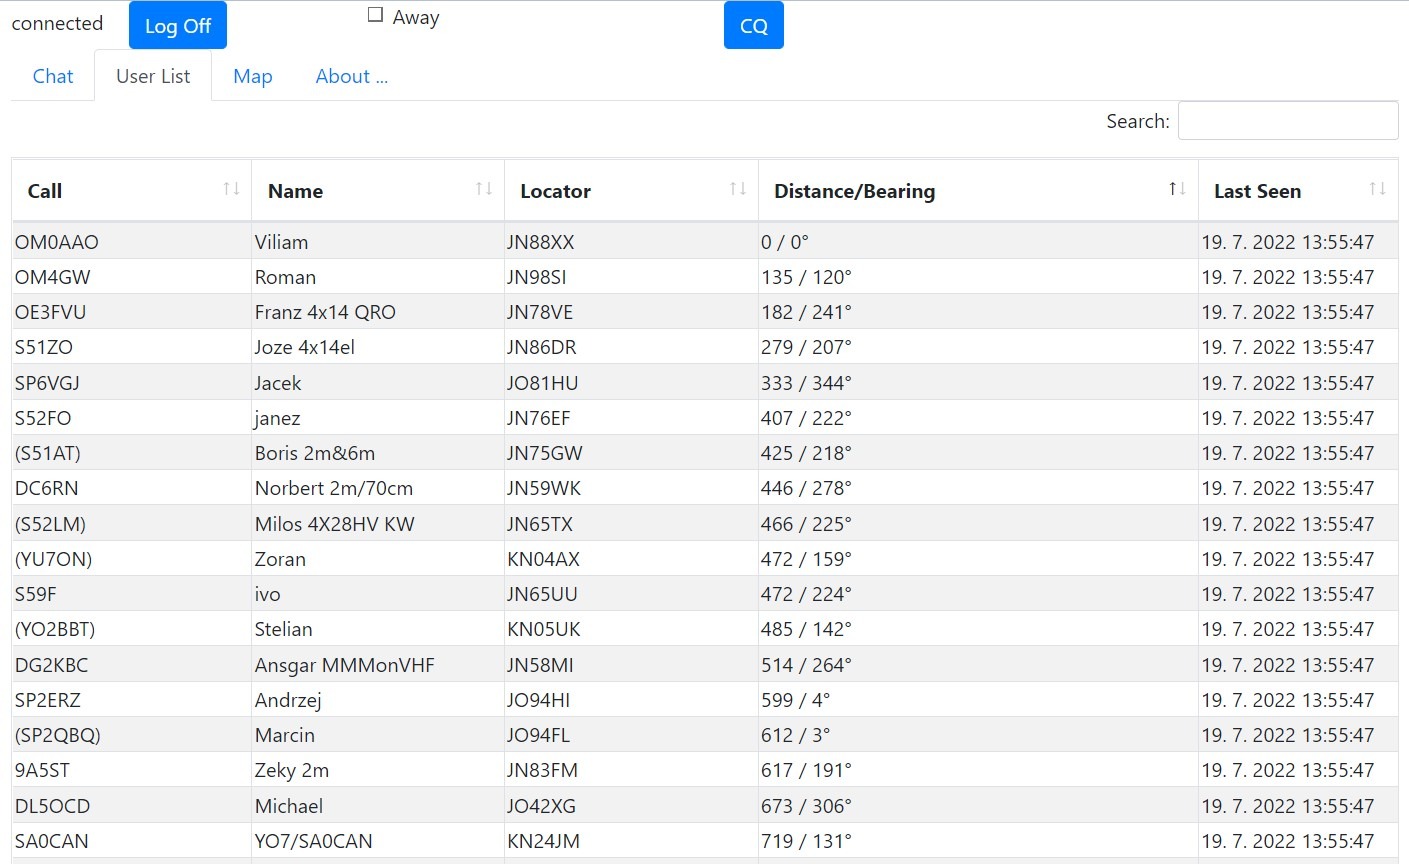Click locator JO42XG
The image size is (1409, 864).
tap(542, 806)
